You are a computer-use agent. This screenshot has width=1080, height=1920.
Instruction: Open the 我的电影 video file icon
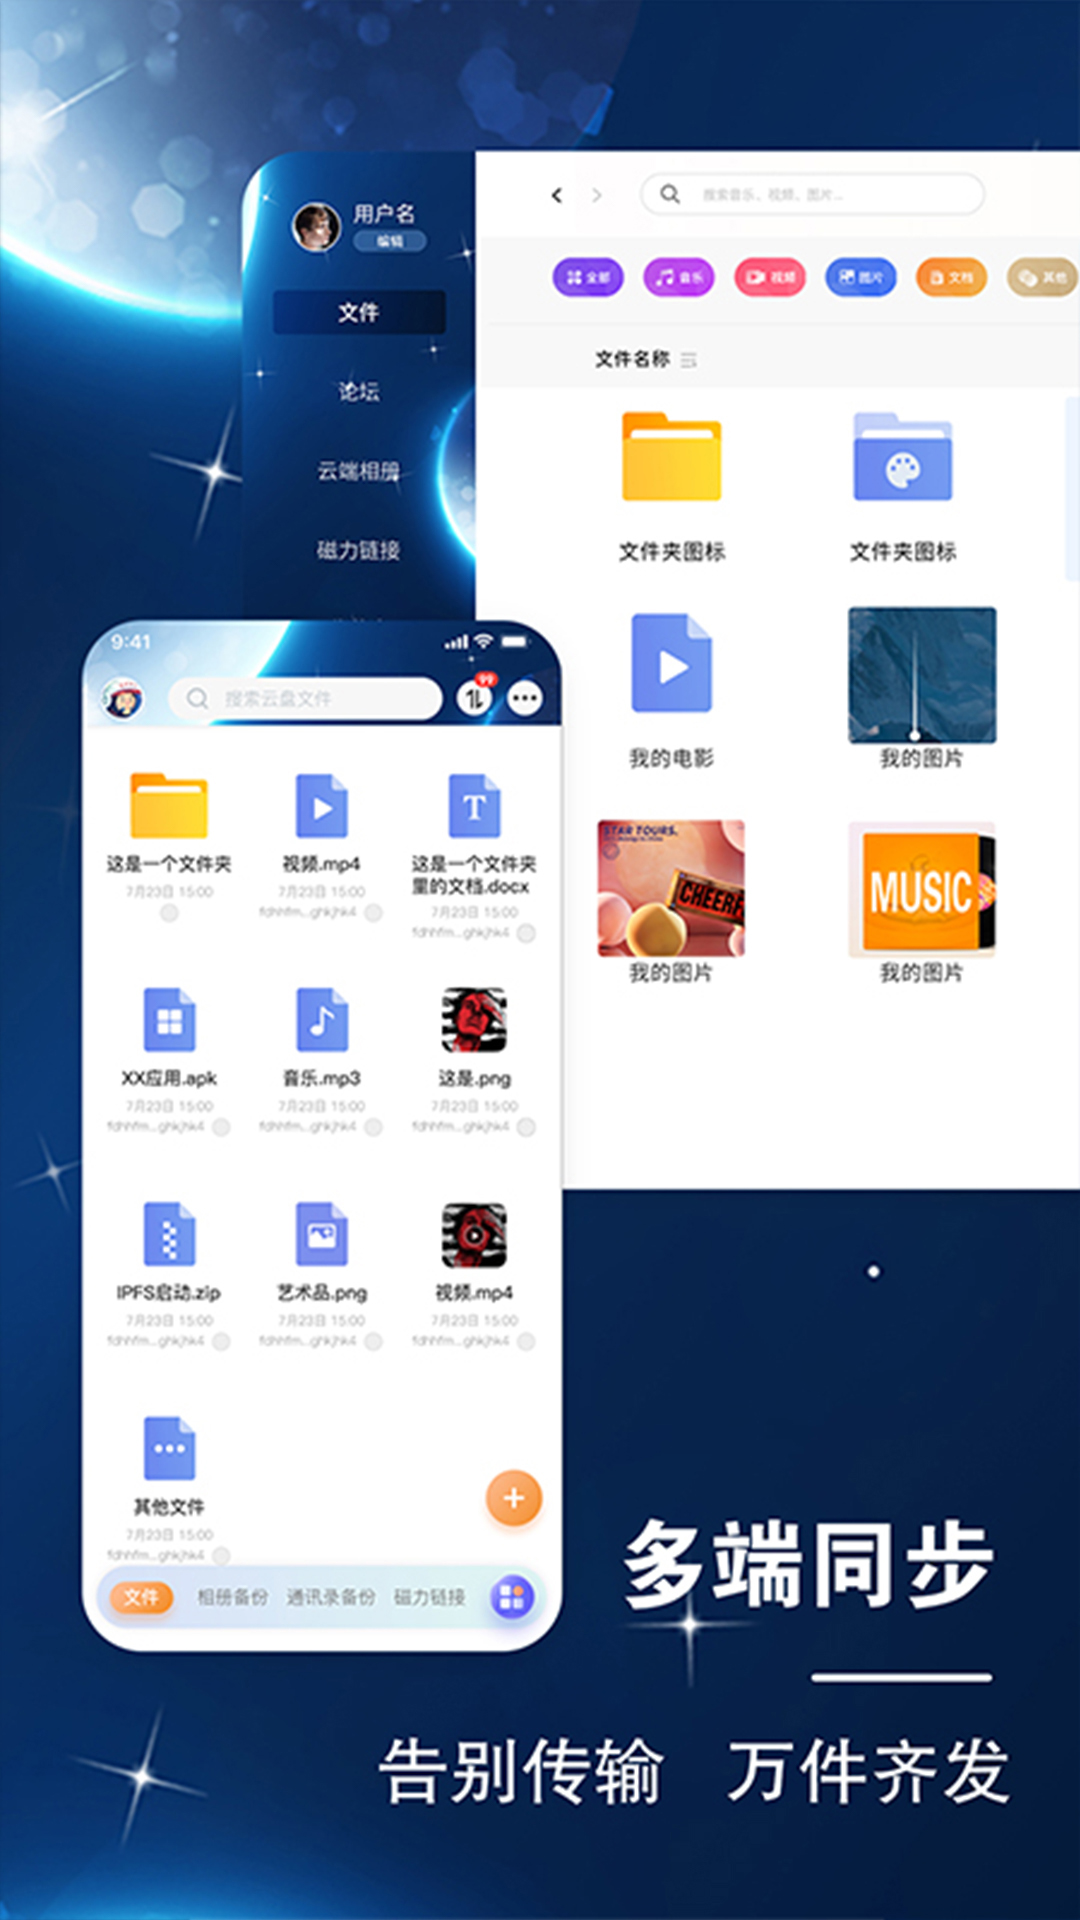tap(671, 663)
